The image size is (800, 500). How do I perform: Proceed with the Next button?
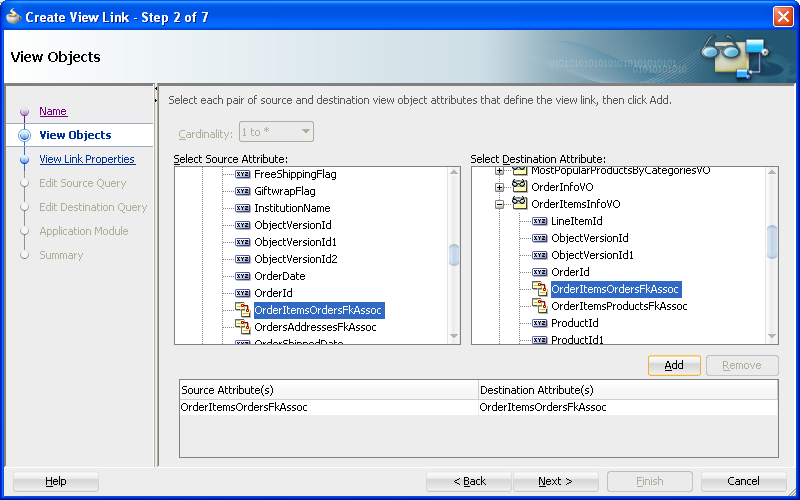(x=555, y=481)
